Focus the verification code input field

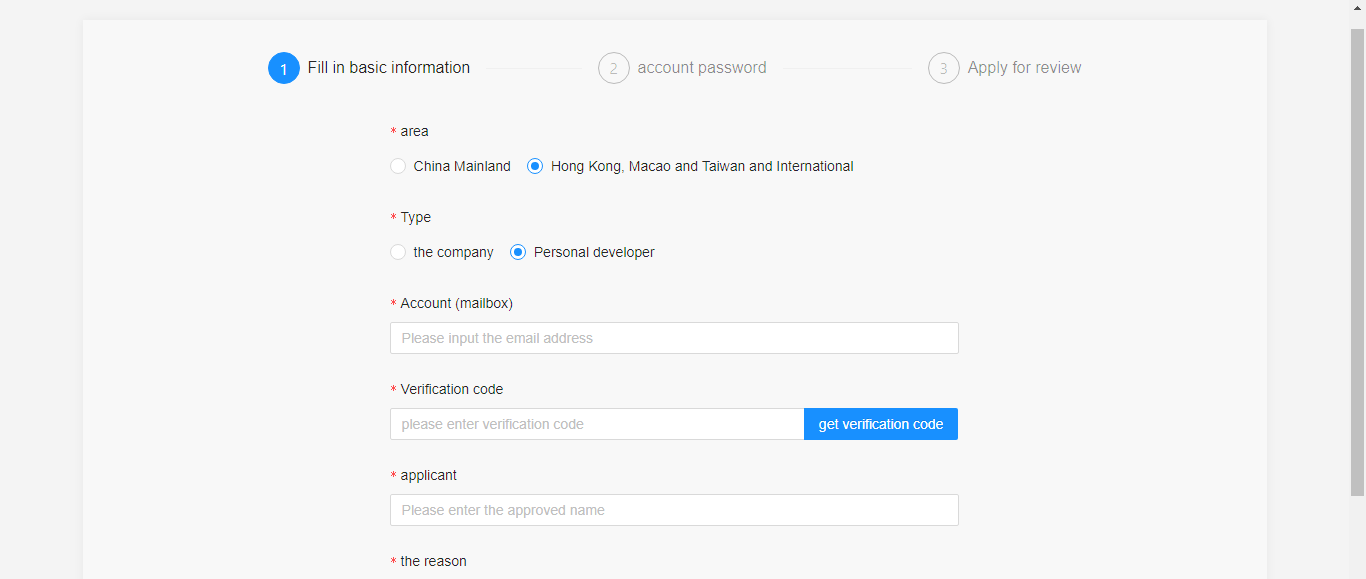[x=597, y=424]
